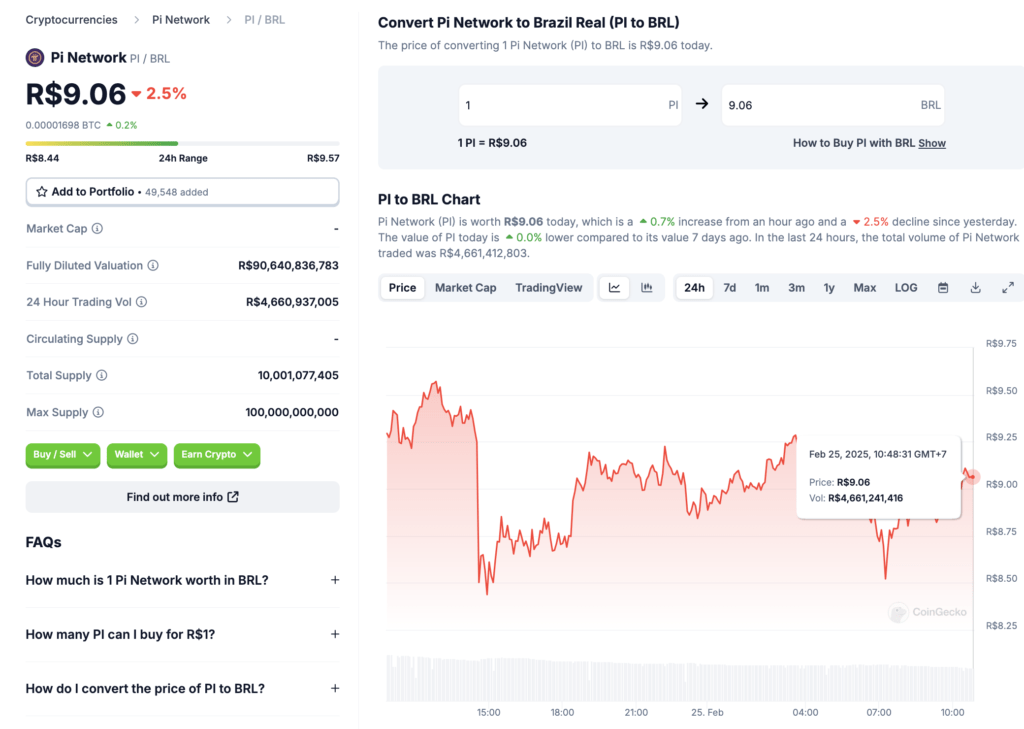Set chart range to 3m

pyautogui.click(x=796, y=287)
